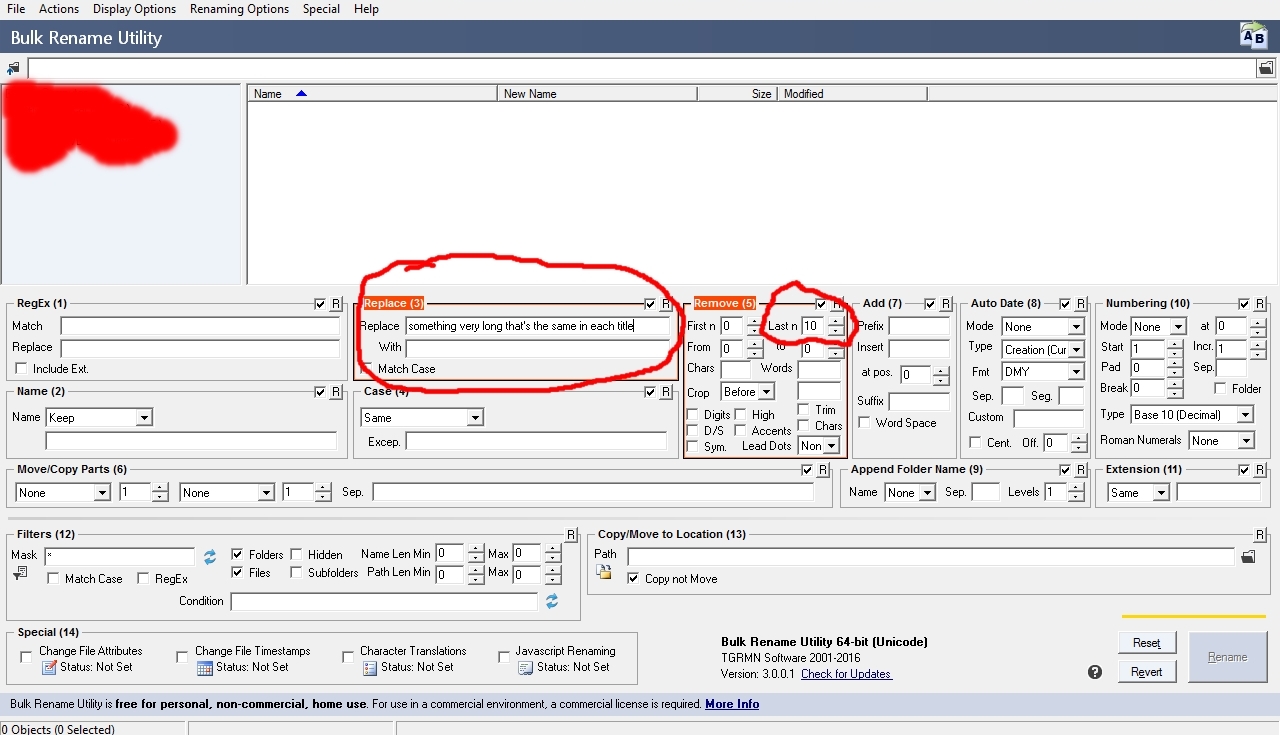
Task: Open Display Options menu
Action: (x=134, y=9)
